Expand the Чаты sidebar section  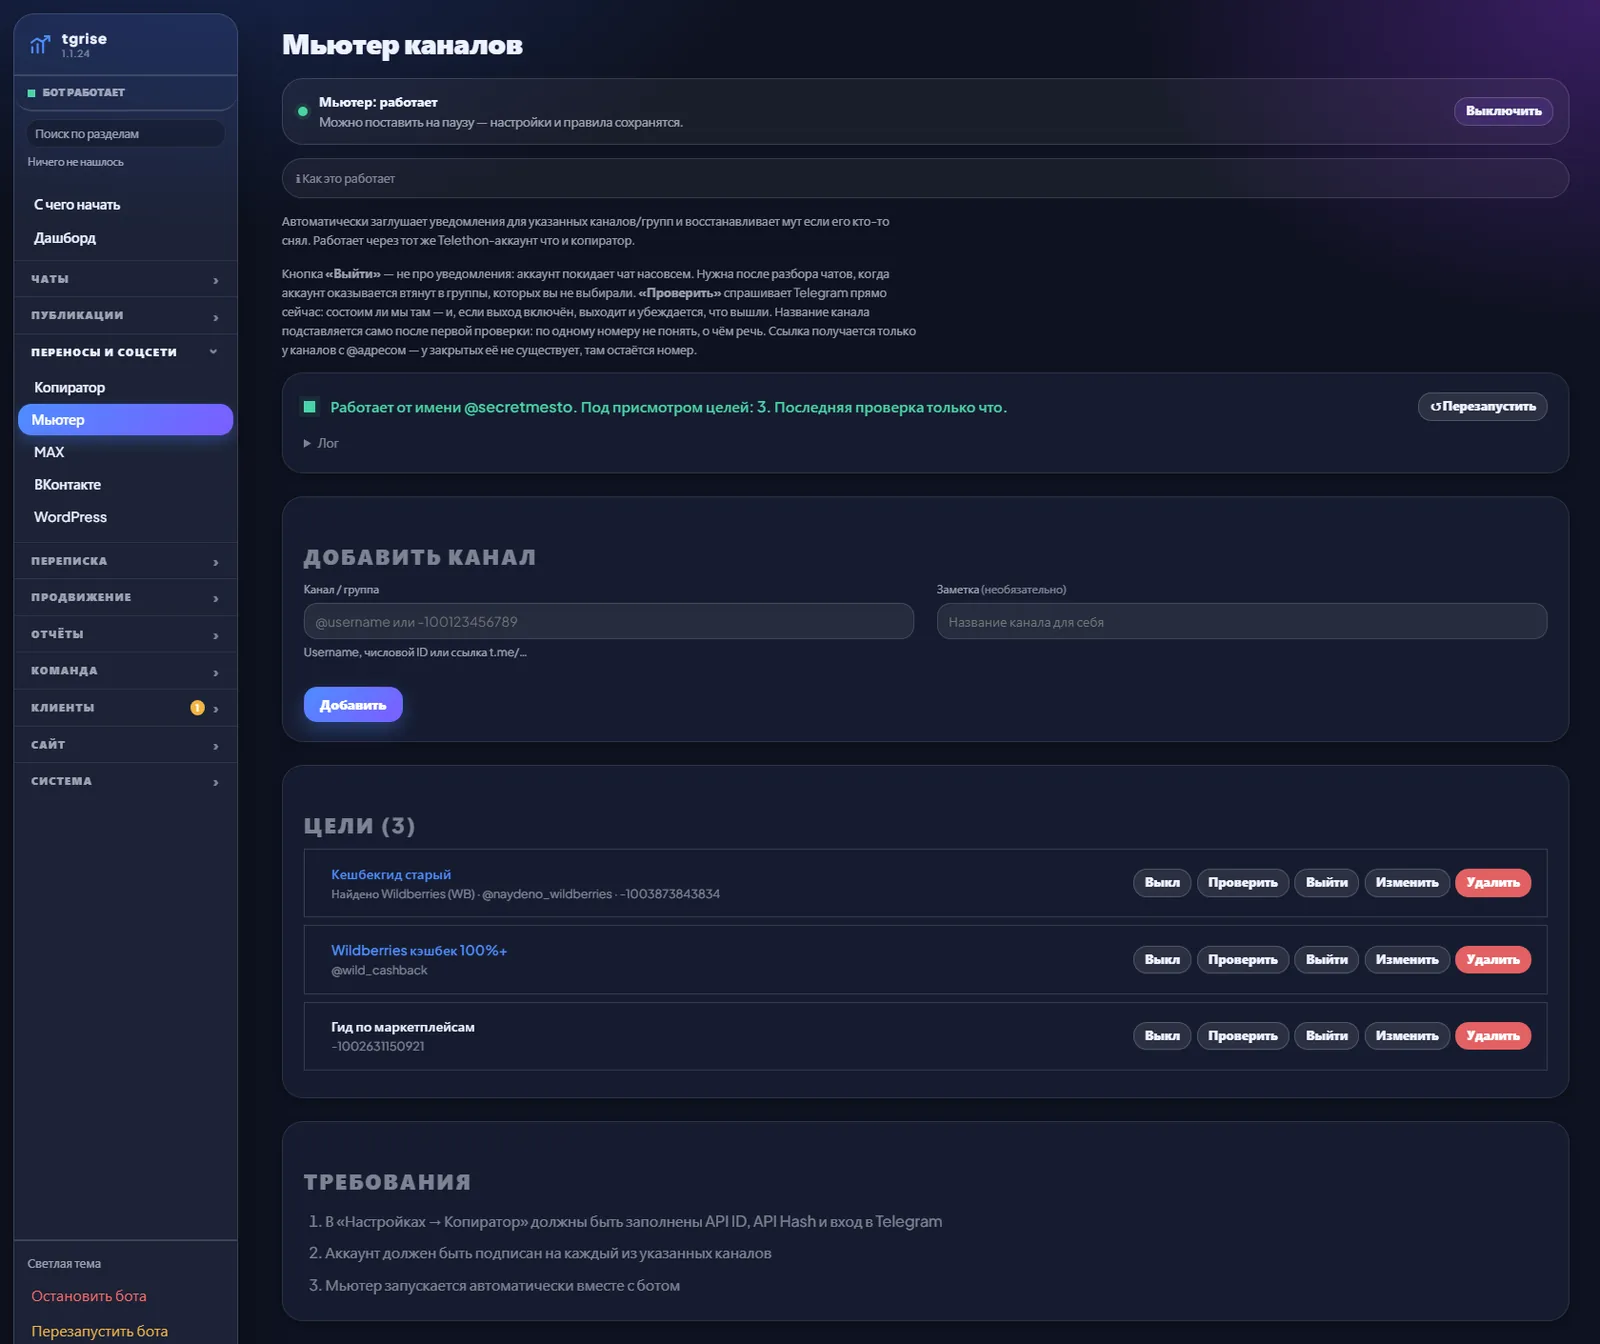(x=125, y=280)
